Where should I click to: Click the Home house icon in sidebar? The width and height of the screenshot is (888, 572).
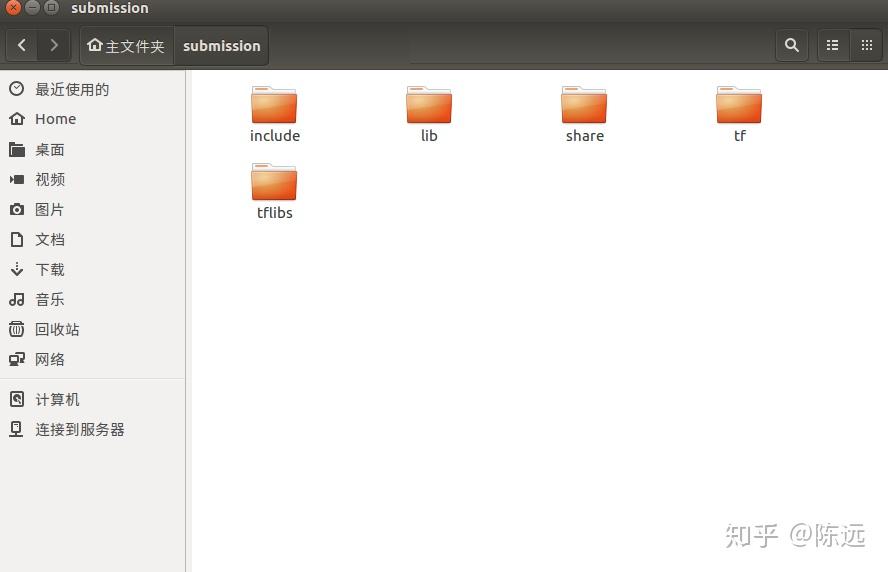click(17, 119)
